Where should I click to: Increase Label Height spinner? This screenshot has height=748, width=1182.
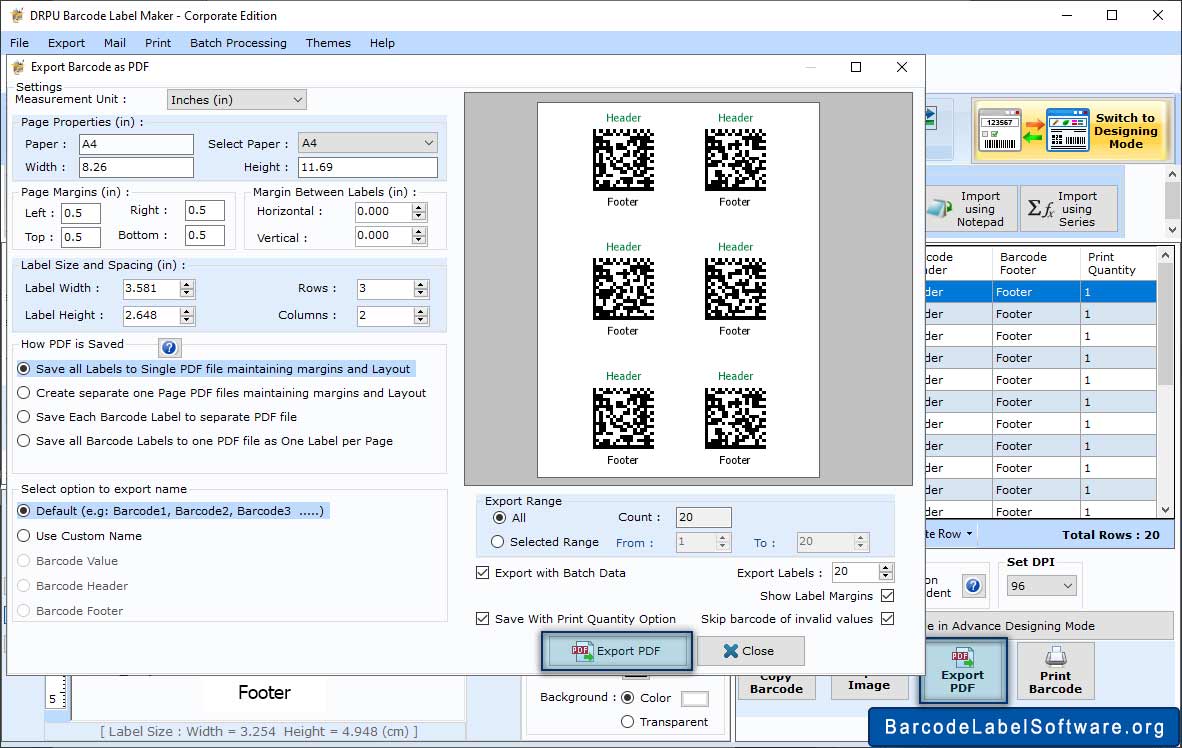pyautogui.click(x=187, y=311)
